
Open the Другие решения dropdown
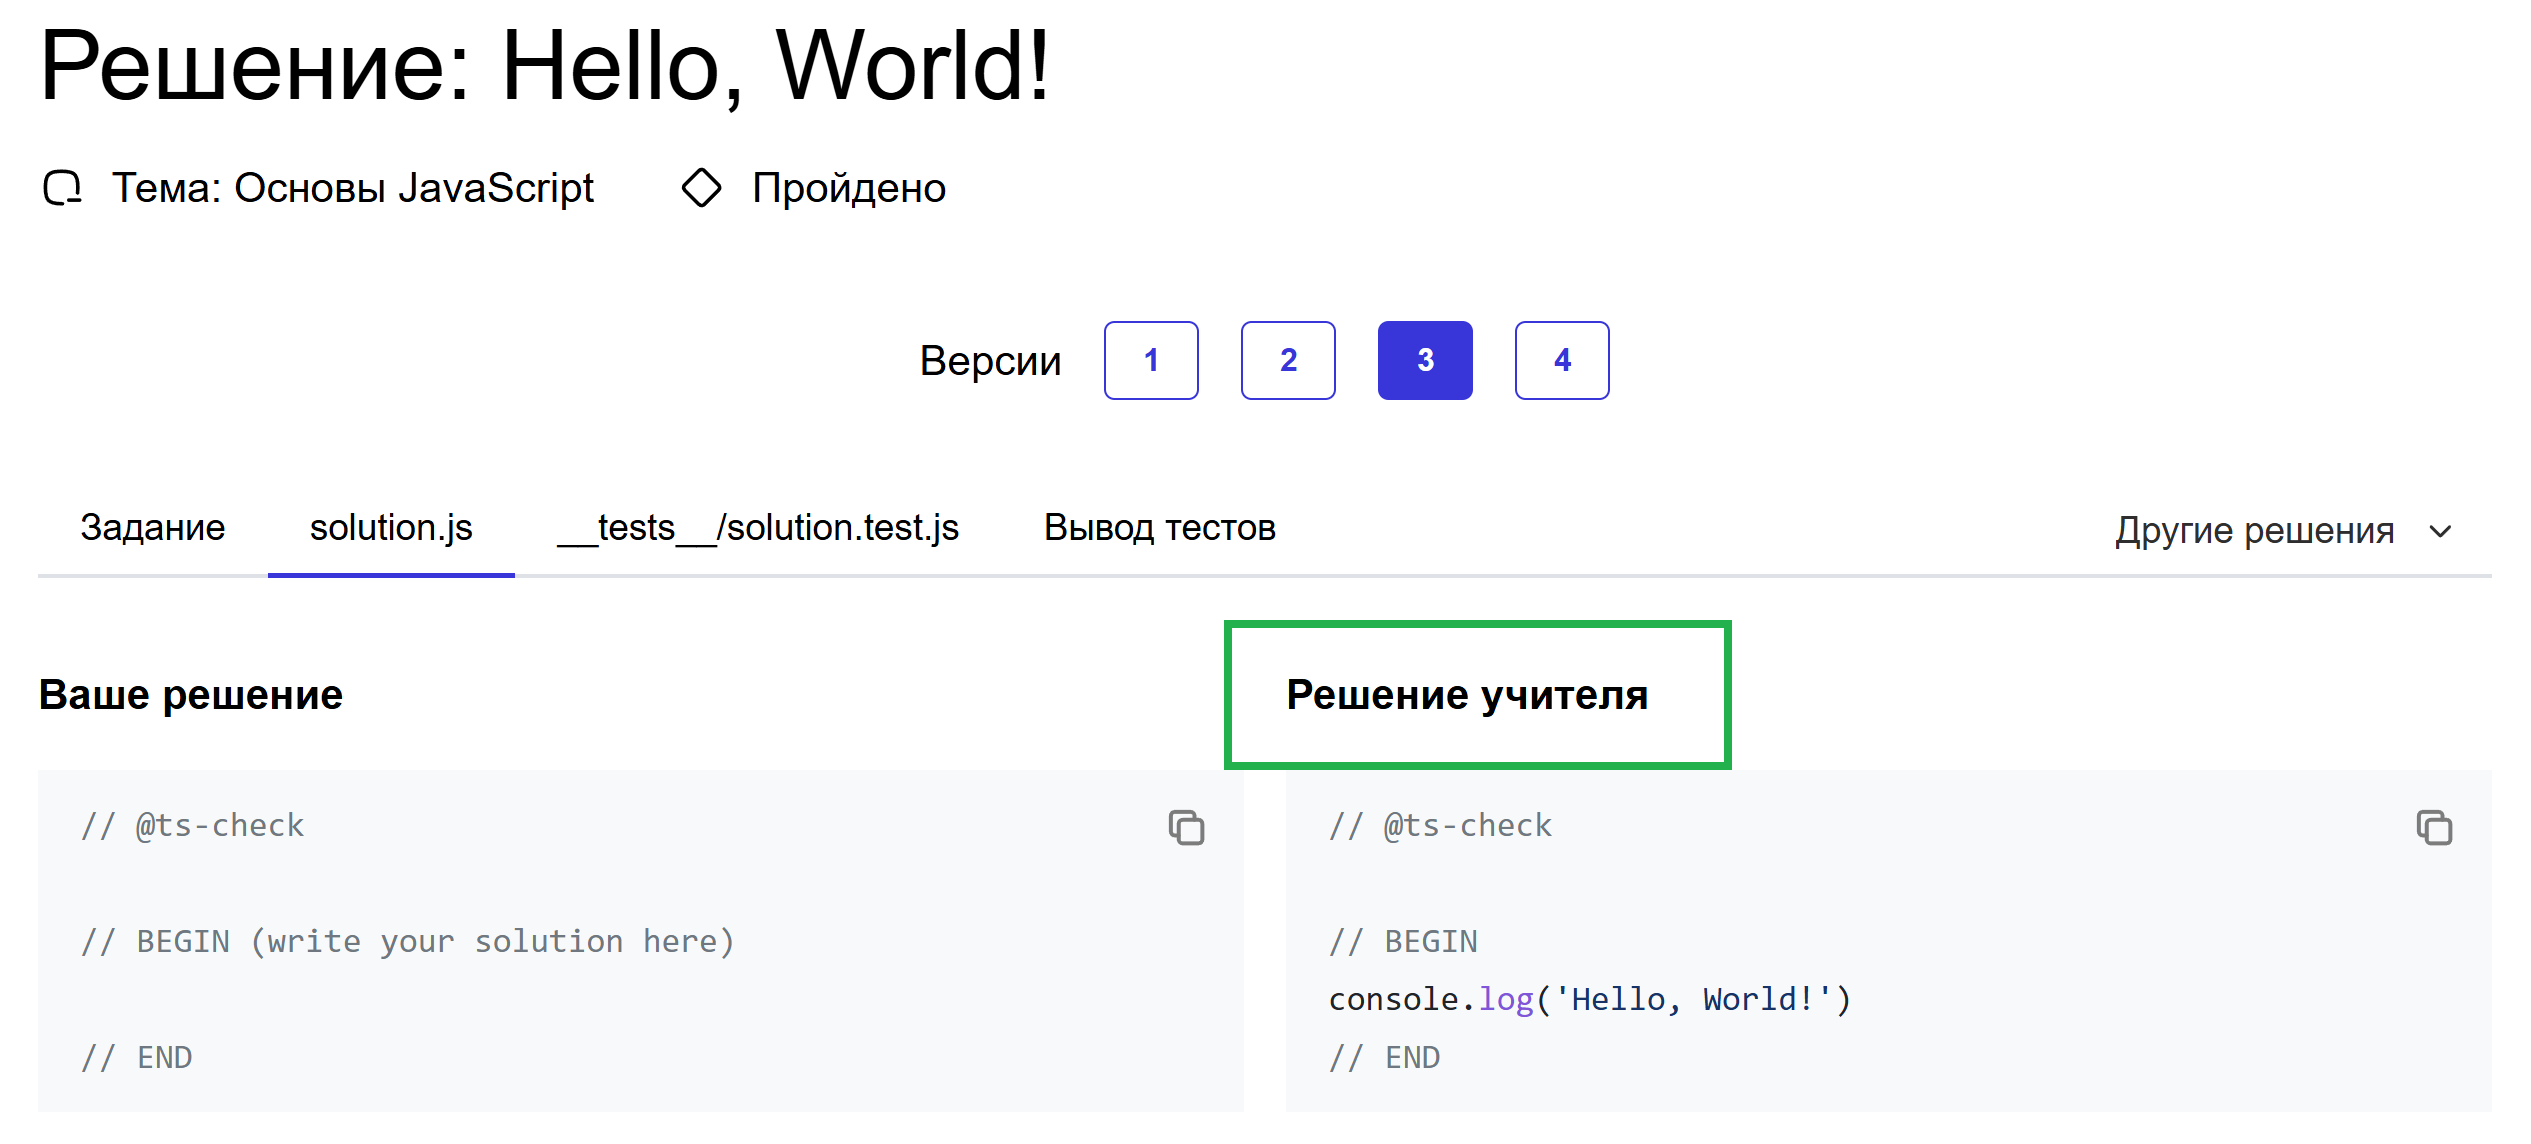[x=2254, y=530]
